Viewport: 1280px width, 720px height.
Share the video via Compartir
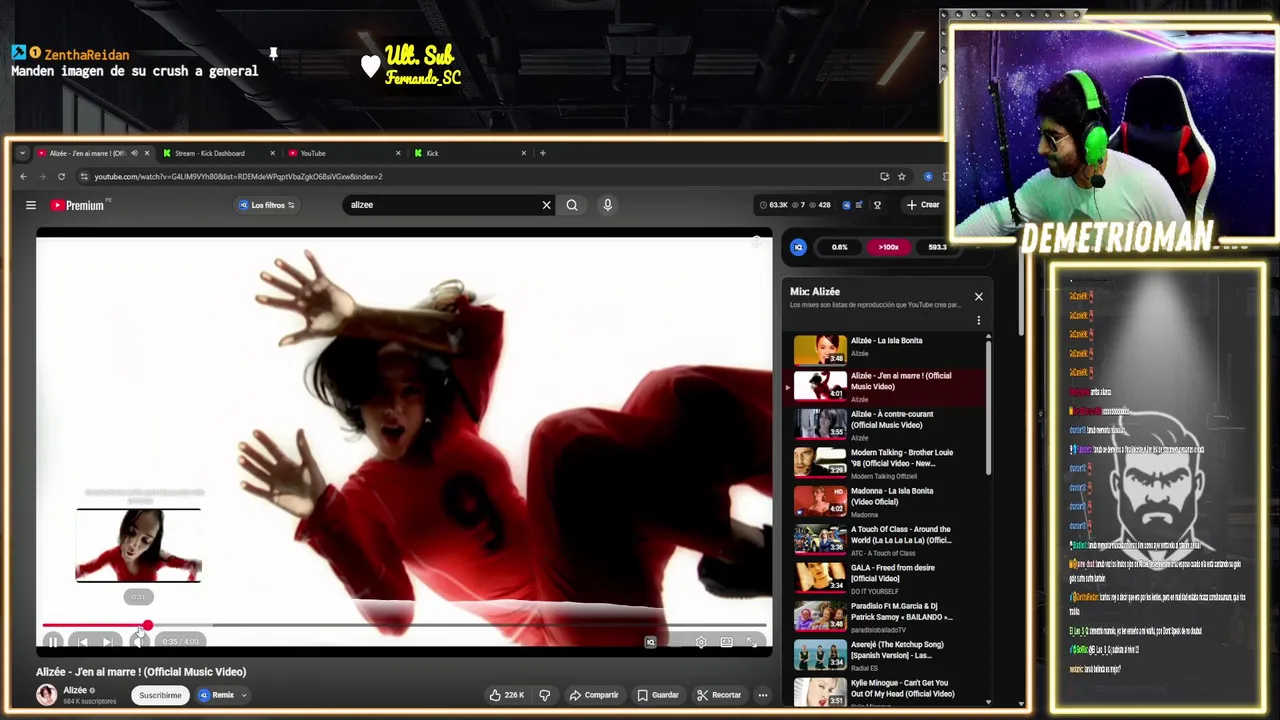click(594, 695)
